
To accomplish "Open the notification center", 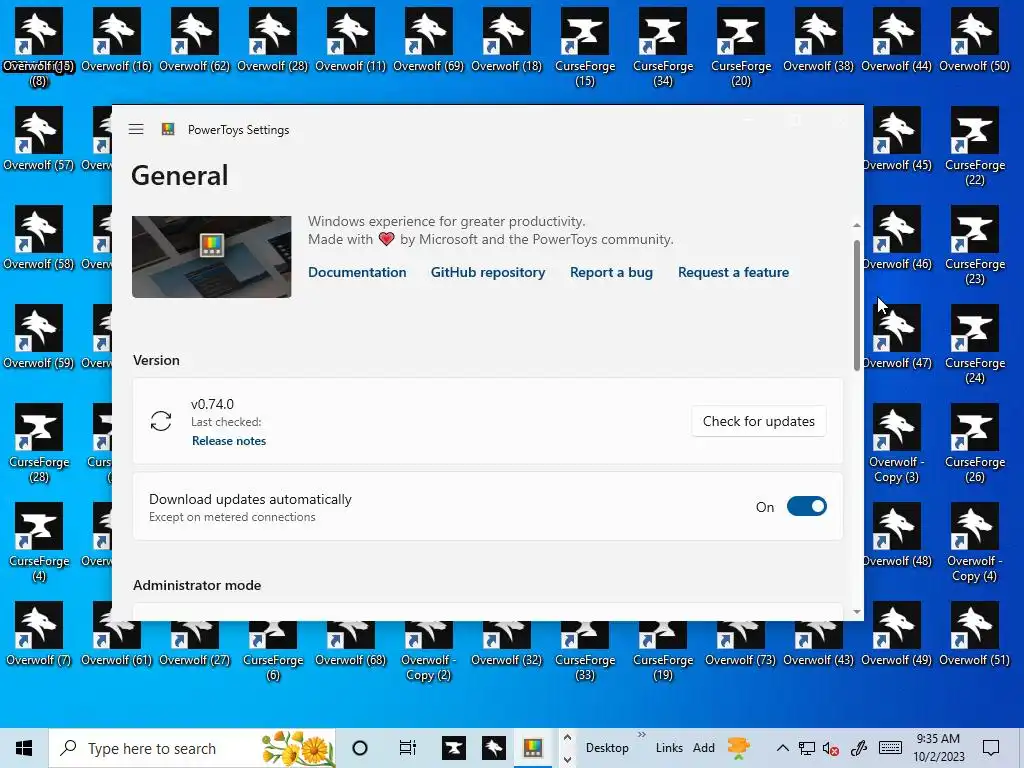I will [x=991, y=748].
